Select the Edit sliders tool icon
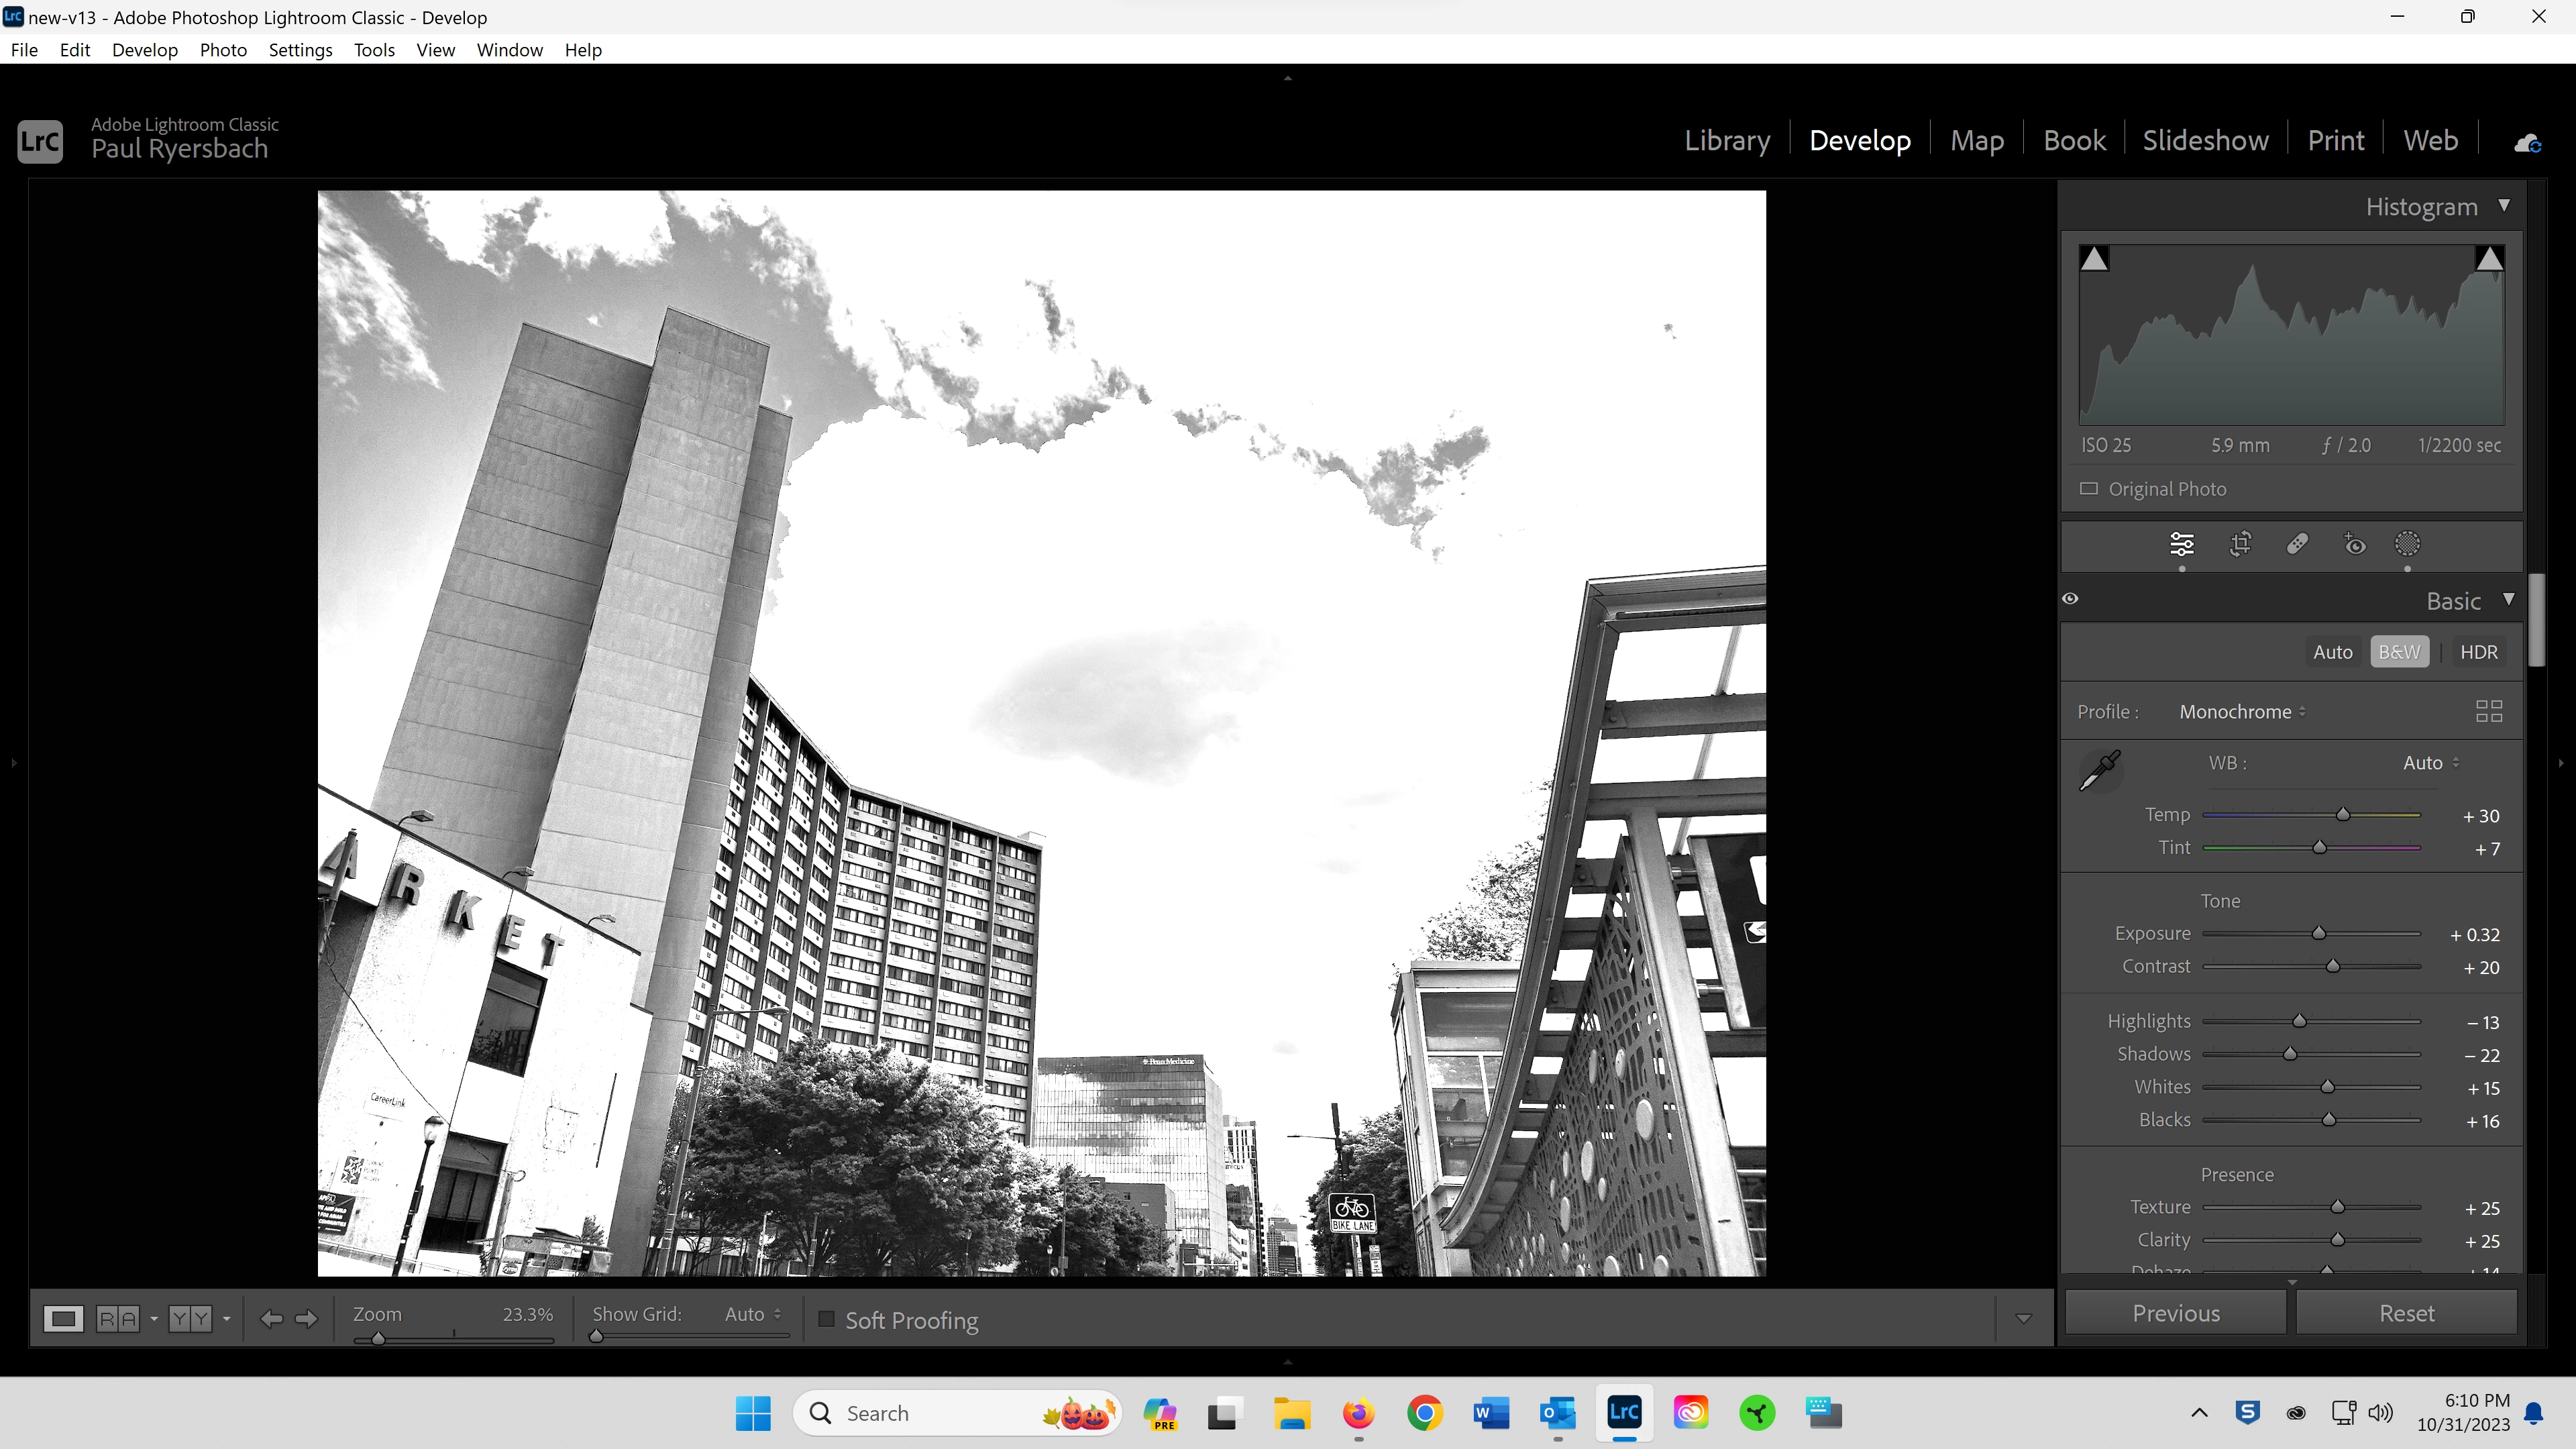Screen dimensions: 2576x1449 2182,544
